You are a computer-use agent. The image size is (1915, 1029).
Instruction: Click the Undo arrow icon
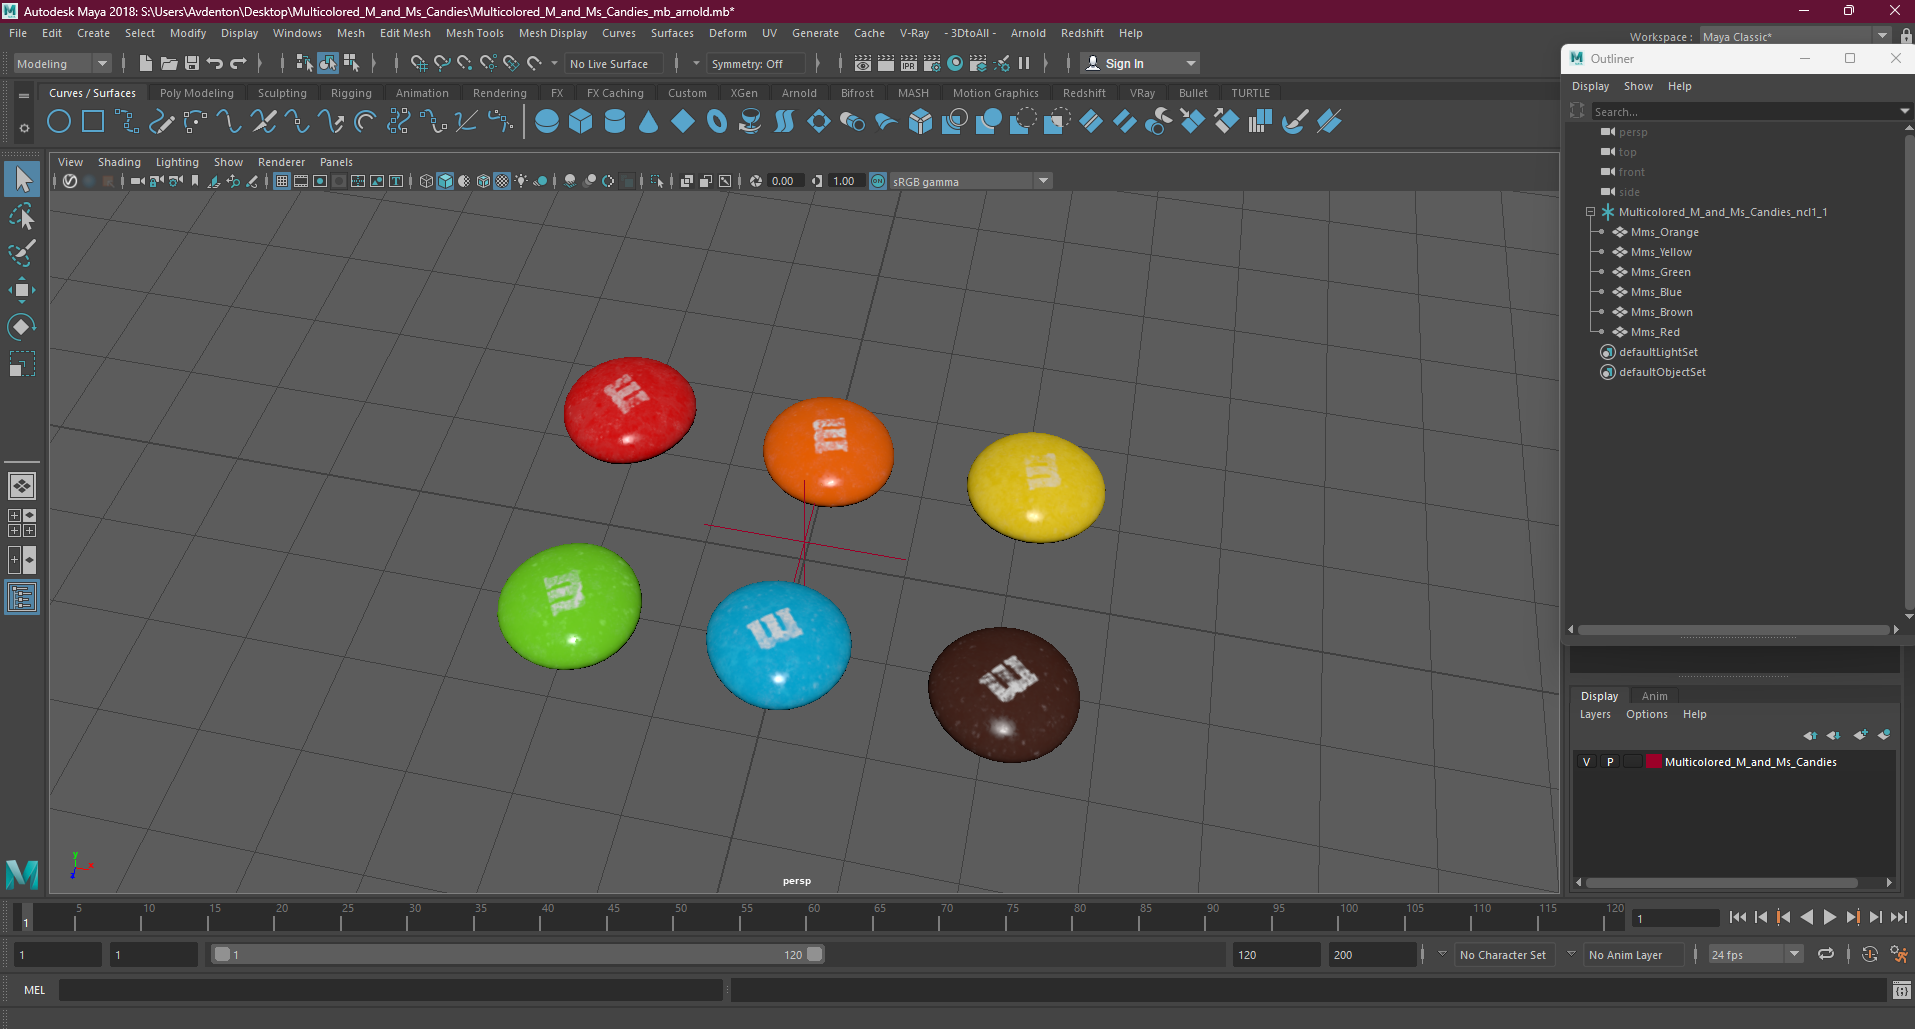215,63
